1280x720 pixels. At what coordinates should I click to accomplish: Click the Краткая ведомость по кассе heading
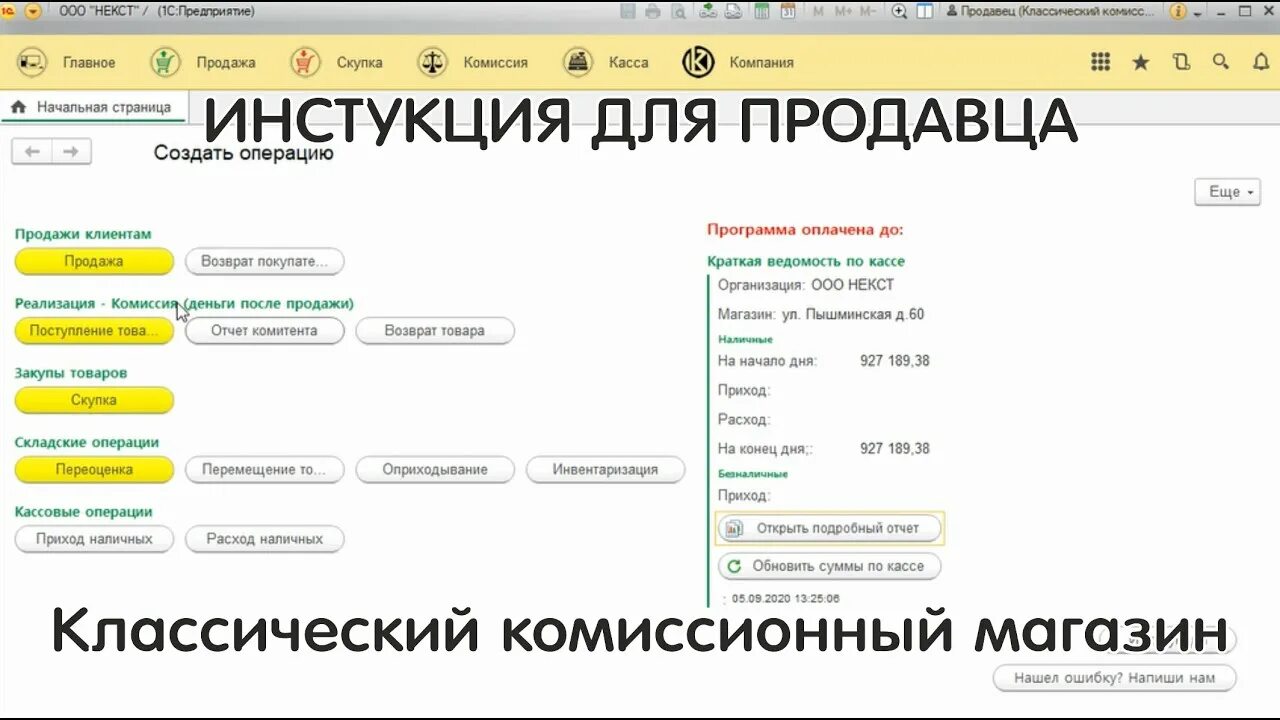pos(806,261)
